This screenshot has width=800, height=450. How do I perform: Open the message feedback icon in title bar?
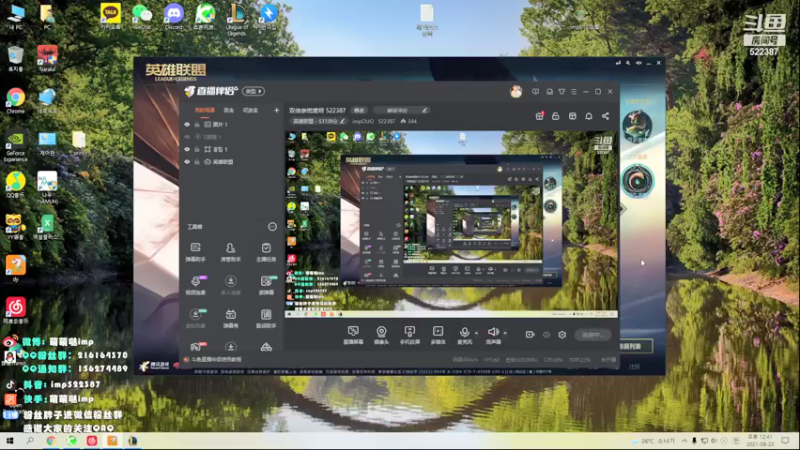535,92
